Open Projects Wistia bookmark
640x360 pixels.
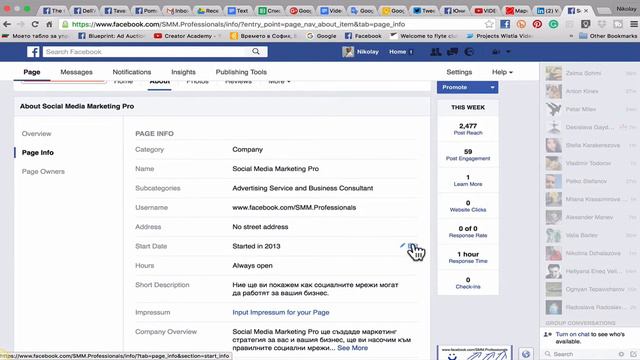[x=500, y=36]
